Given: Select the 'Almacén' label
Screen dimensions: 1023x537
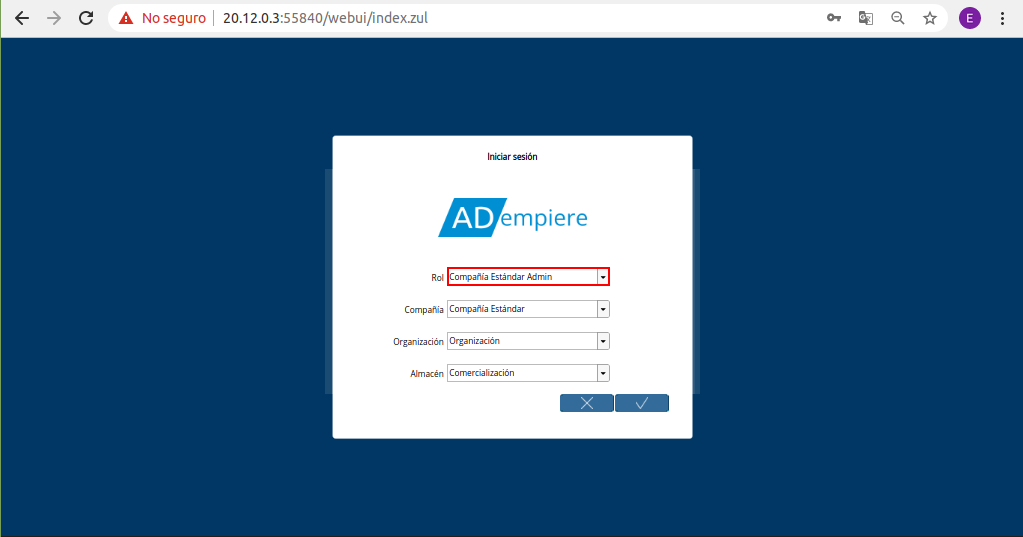Looking at the screenshot, I should (x=427, y=374).
